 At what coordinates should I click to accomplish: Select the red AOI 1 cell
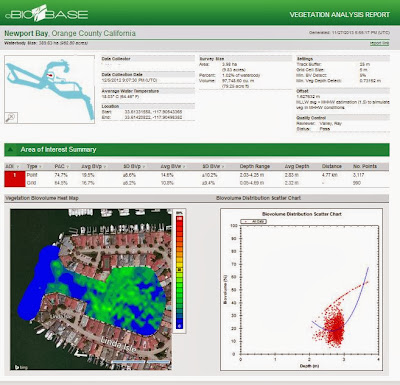[15, 179]
